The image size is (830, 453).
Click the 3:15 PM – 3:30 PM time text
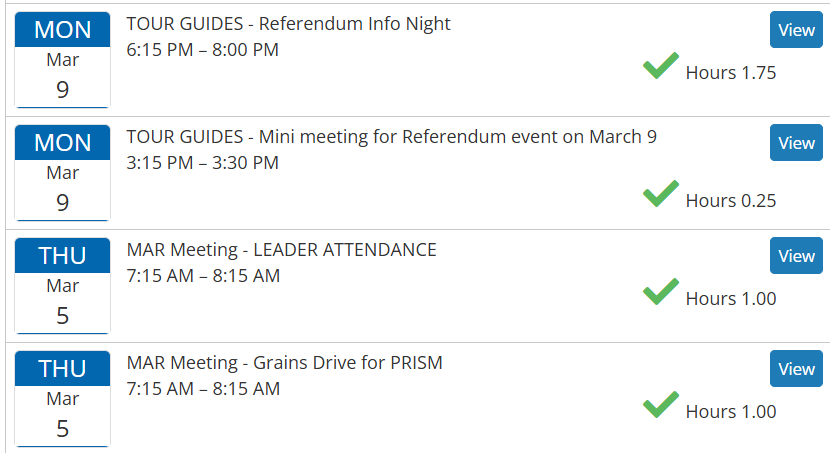point(203,162)
